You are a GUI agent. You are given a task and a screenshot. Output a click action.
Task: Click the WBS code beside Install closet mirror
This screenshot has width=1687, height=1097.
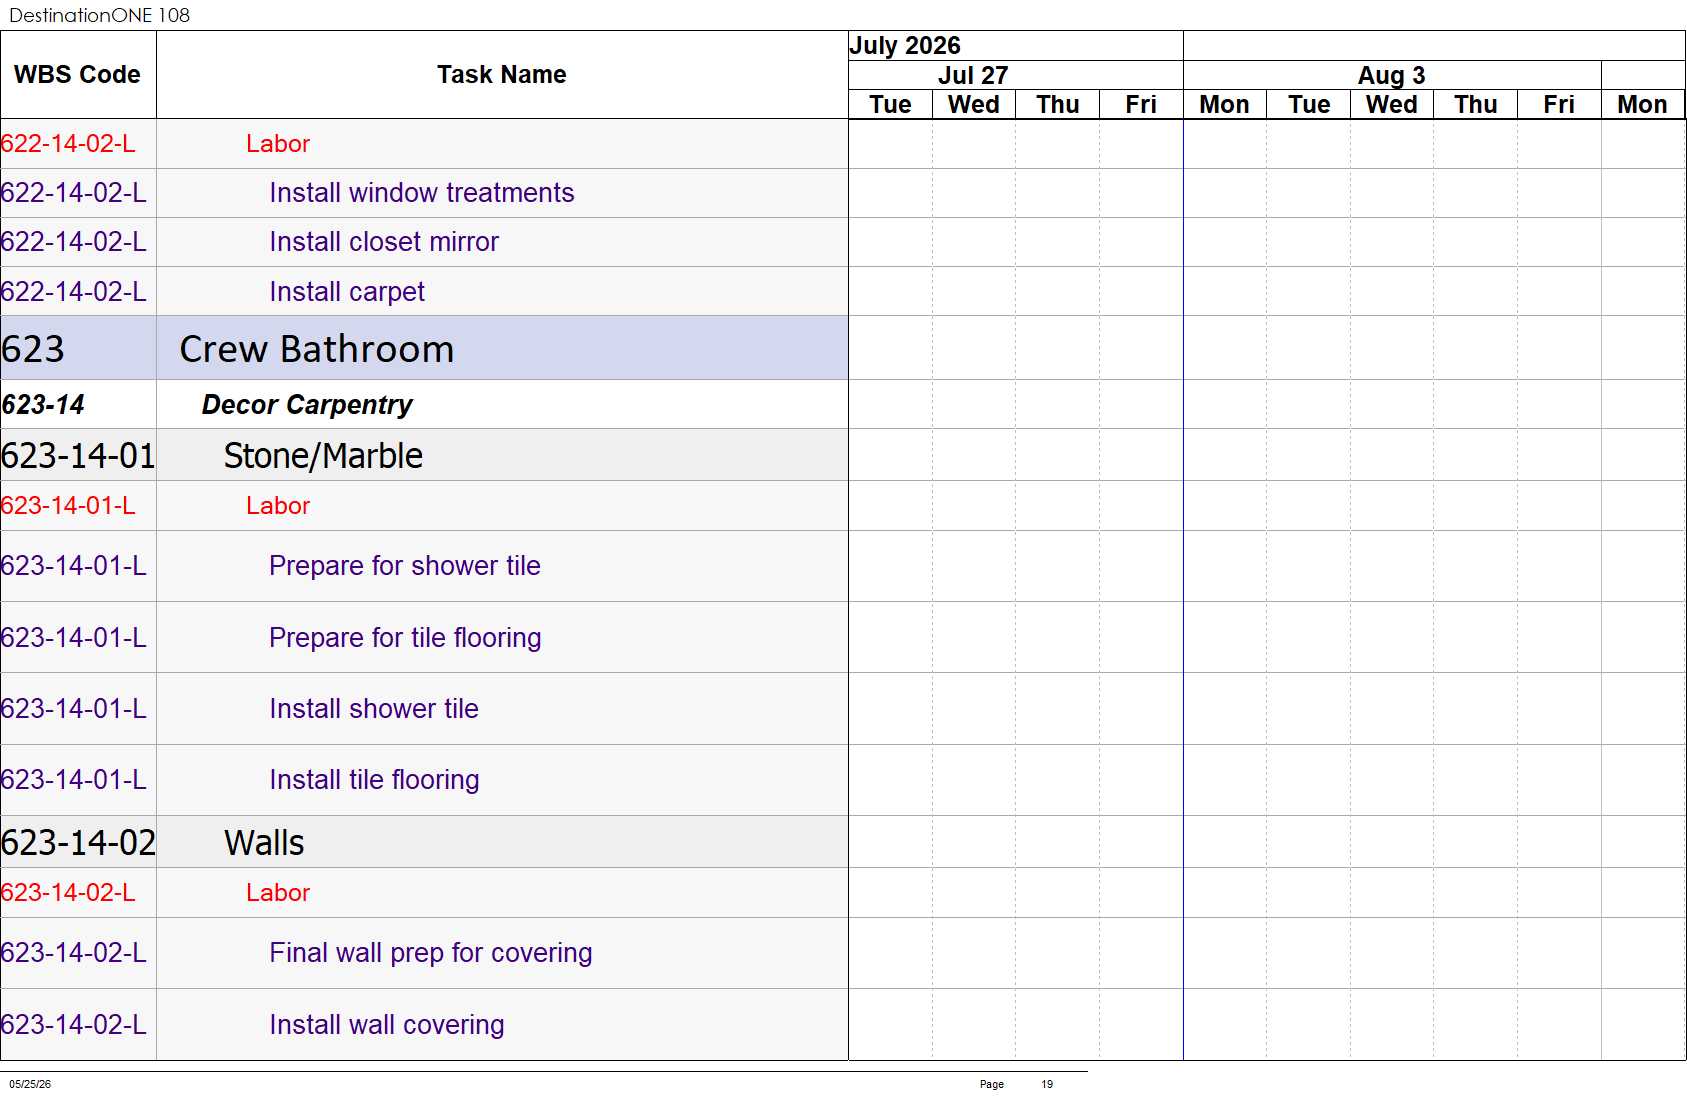74,242
